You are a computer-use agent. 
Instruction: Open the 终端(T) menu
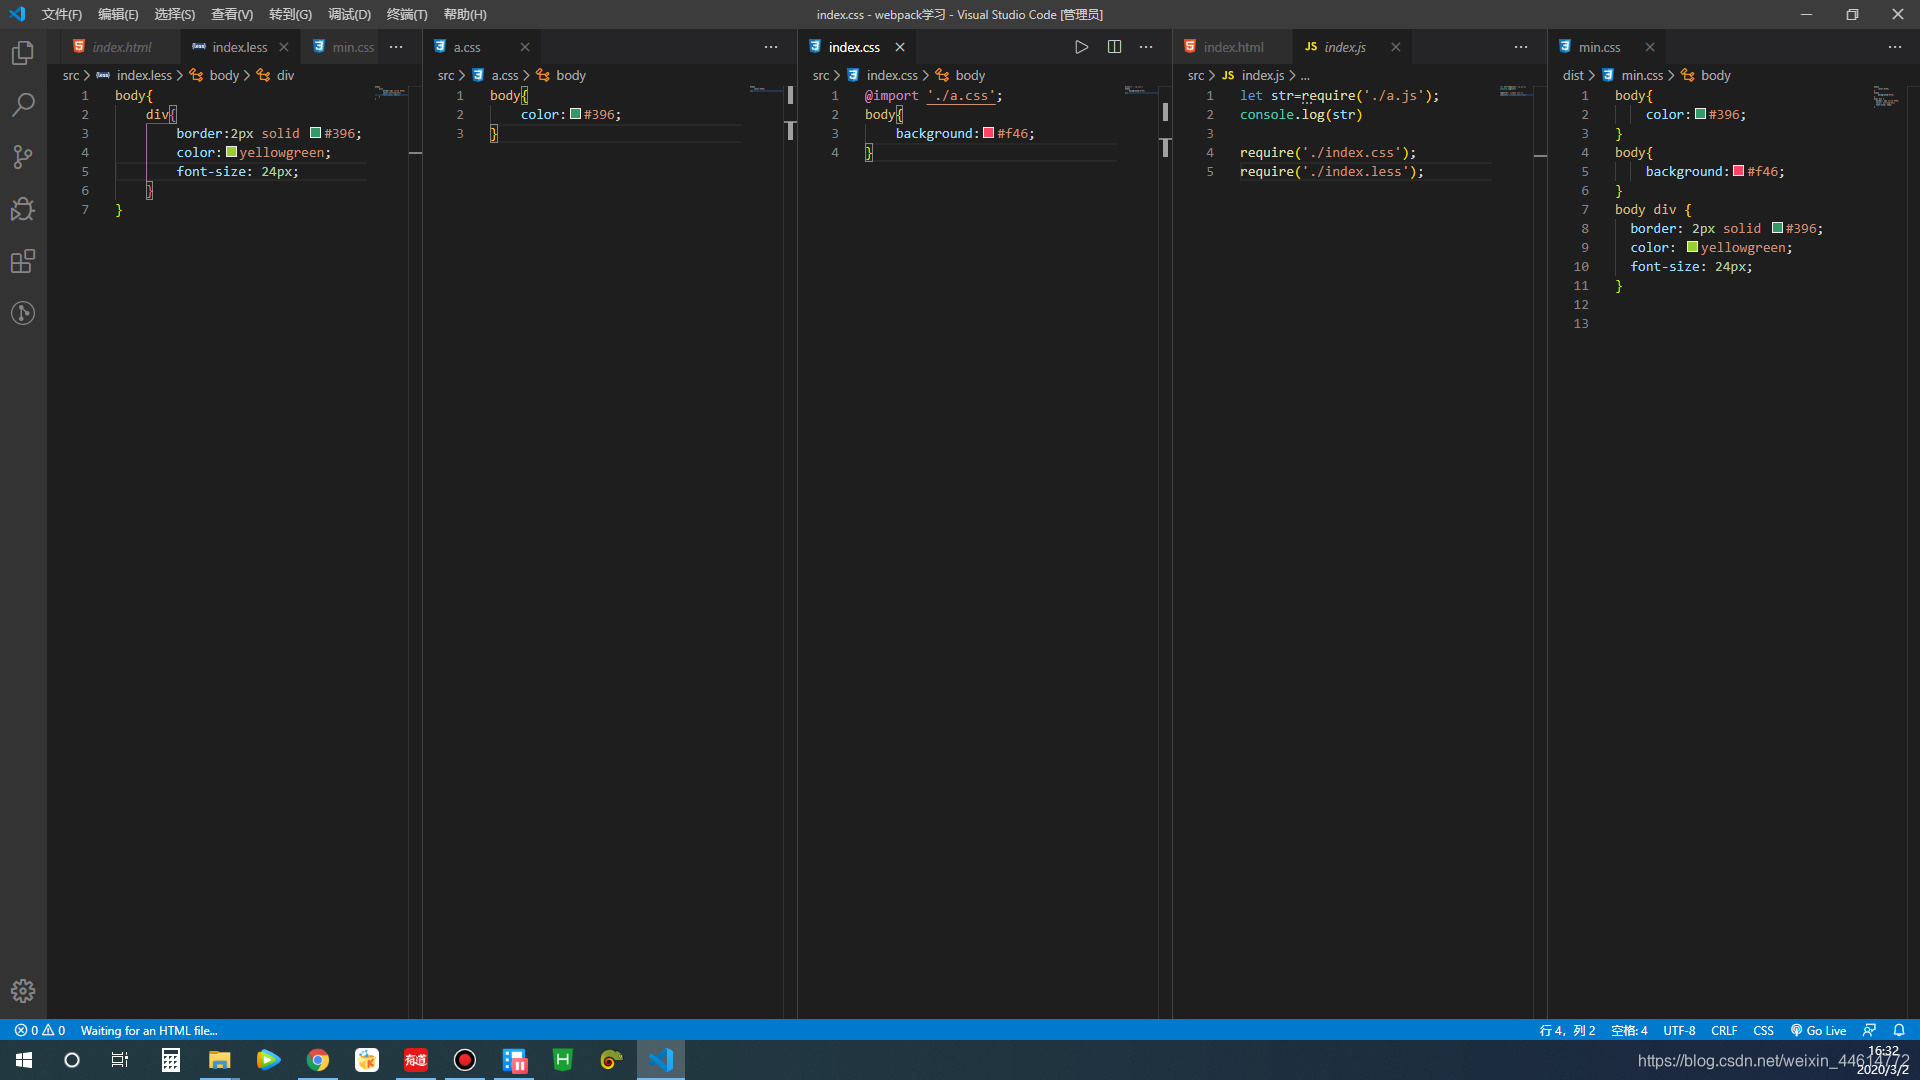pos(407,14)
